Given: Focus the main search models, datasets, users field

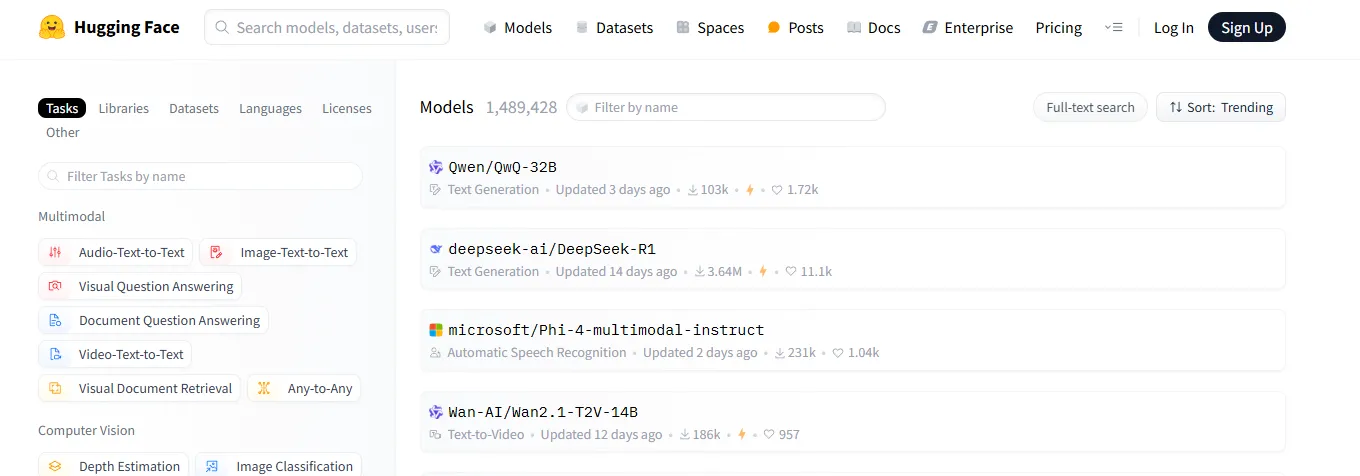Looking at the screenshot, I should 327,28.
